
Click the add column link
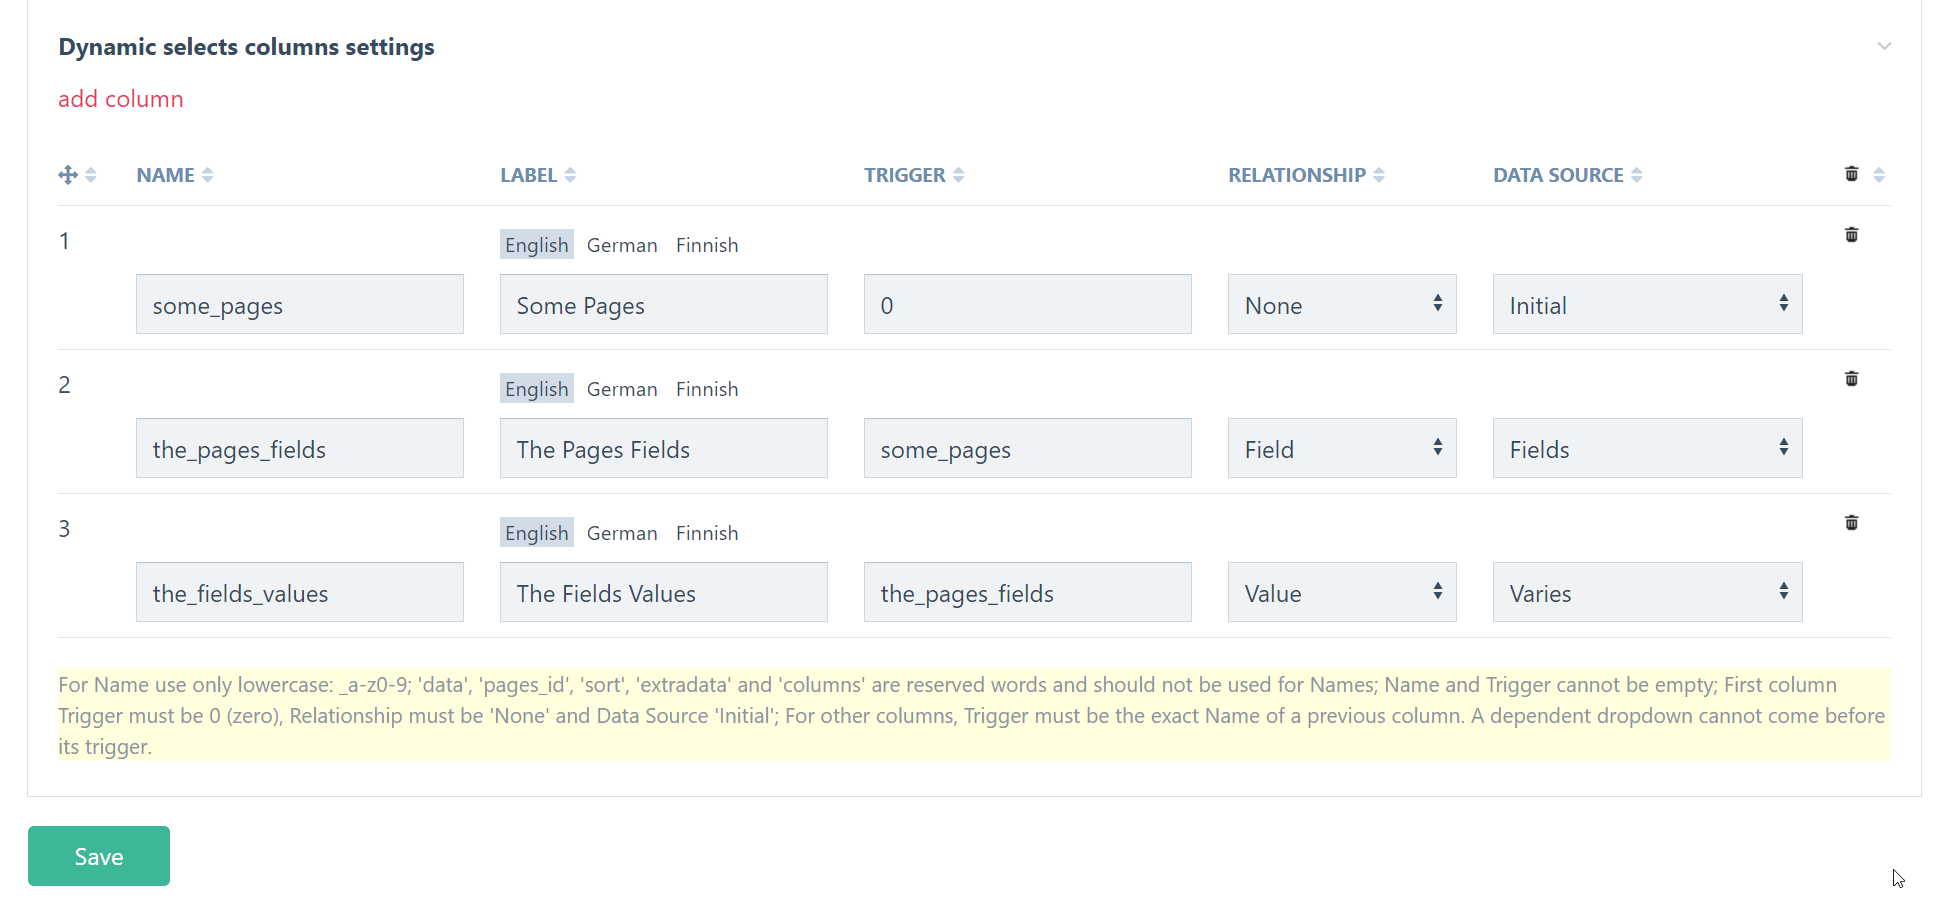[120, 98]
